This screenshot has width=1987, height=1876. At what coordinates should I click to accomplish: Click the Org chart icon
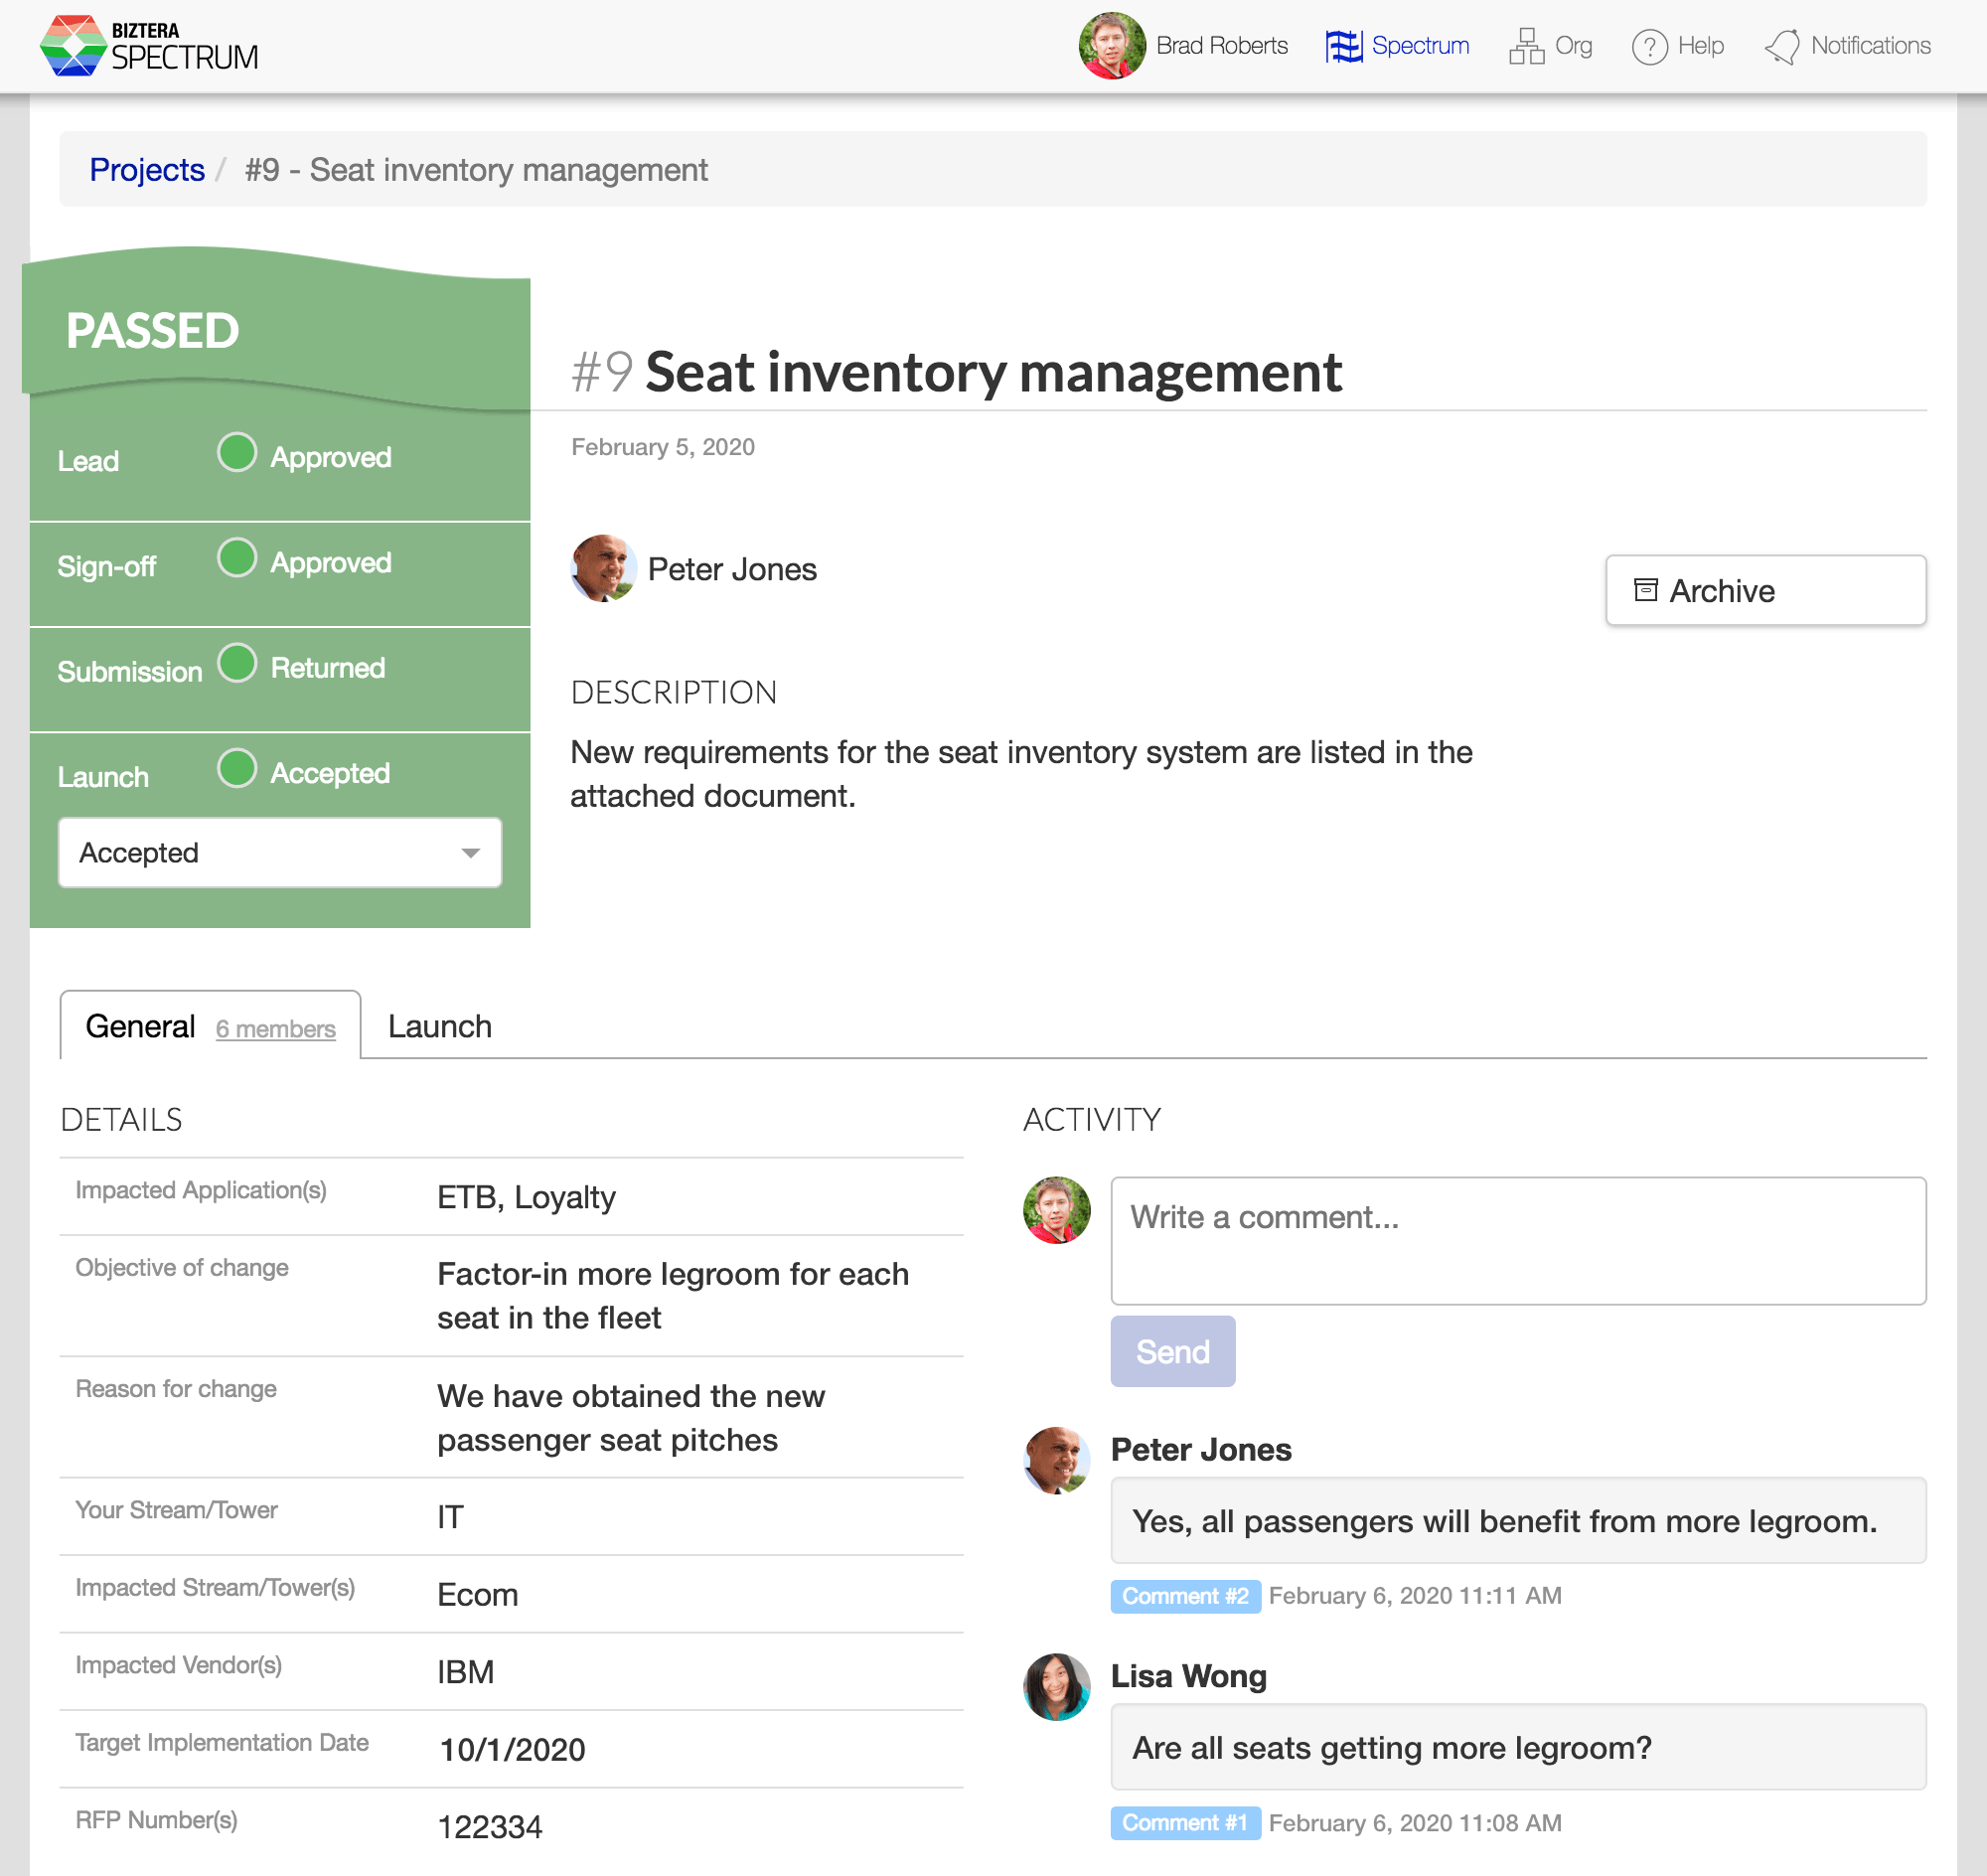point(1524,46)
